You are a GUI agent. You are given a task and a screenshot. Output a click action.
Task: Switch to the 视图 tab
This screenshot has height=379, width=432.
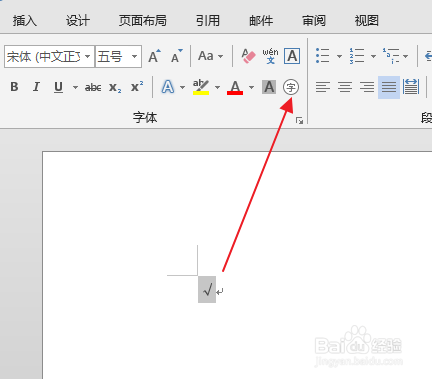coord(366,21)
